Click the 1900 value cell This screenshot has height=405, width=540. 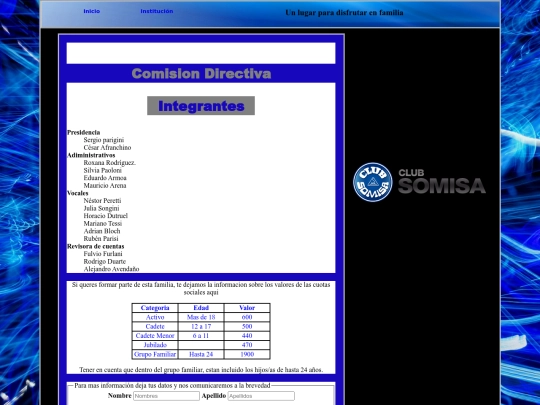(x=247, y=354)
